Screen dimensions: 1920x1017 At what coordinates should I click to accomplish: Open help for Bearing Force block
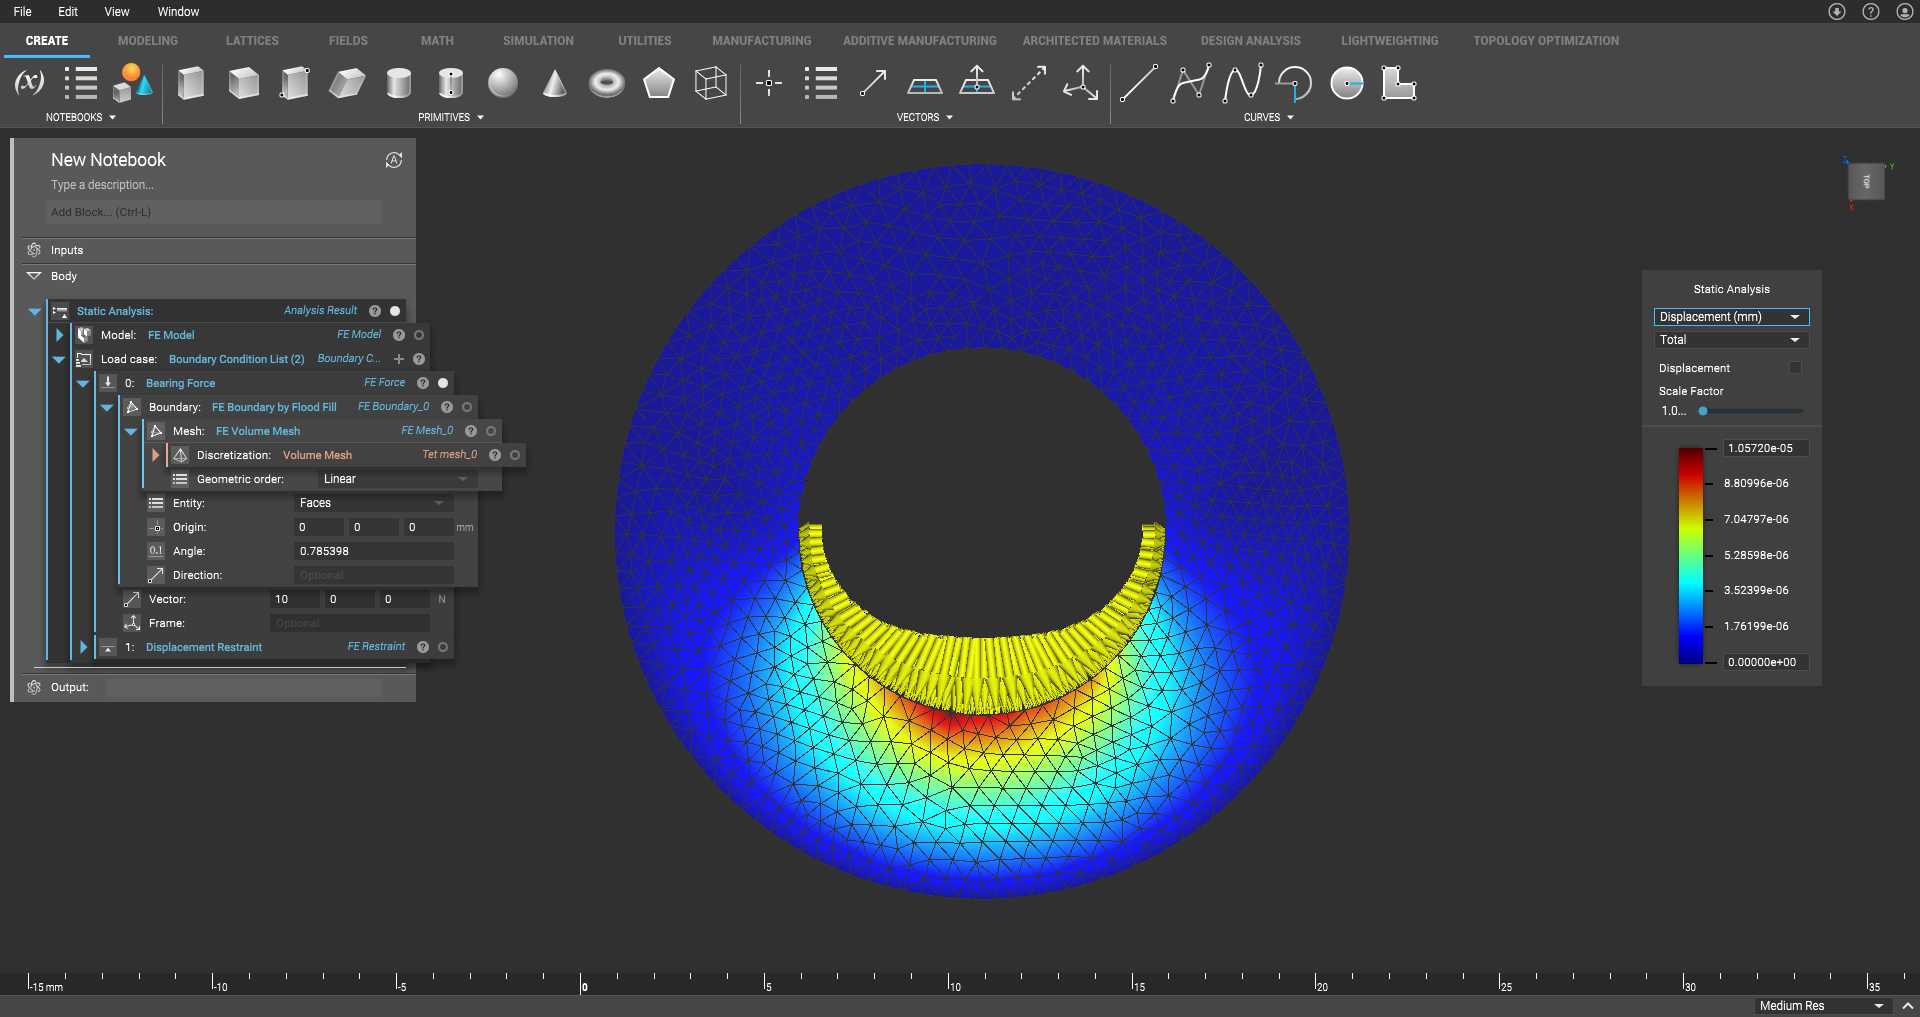tap(423, 383)
